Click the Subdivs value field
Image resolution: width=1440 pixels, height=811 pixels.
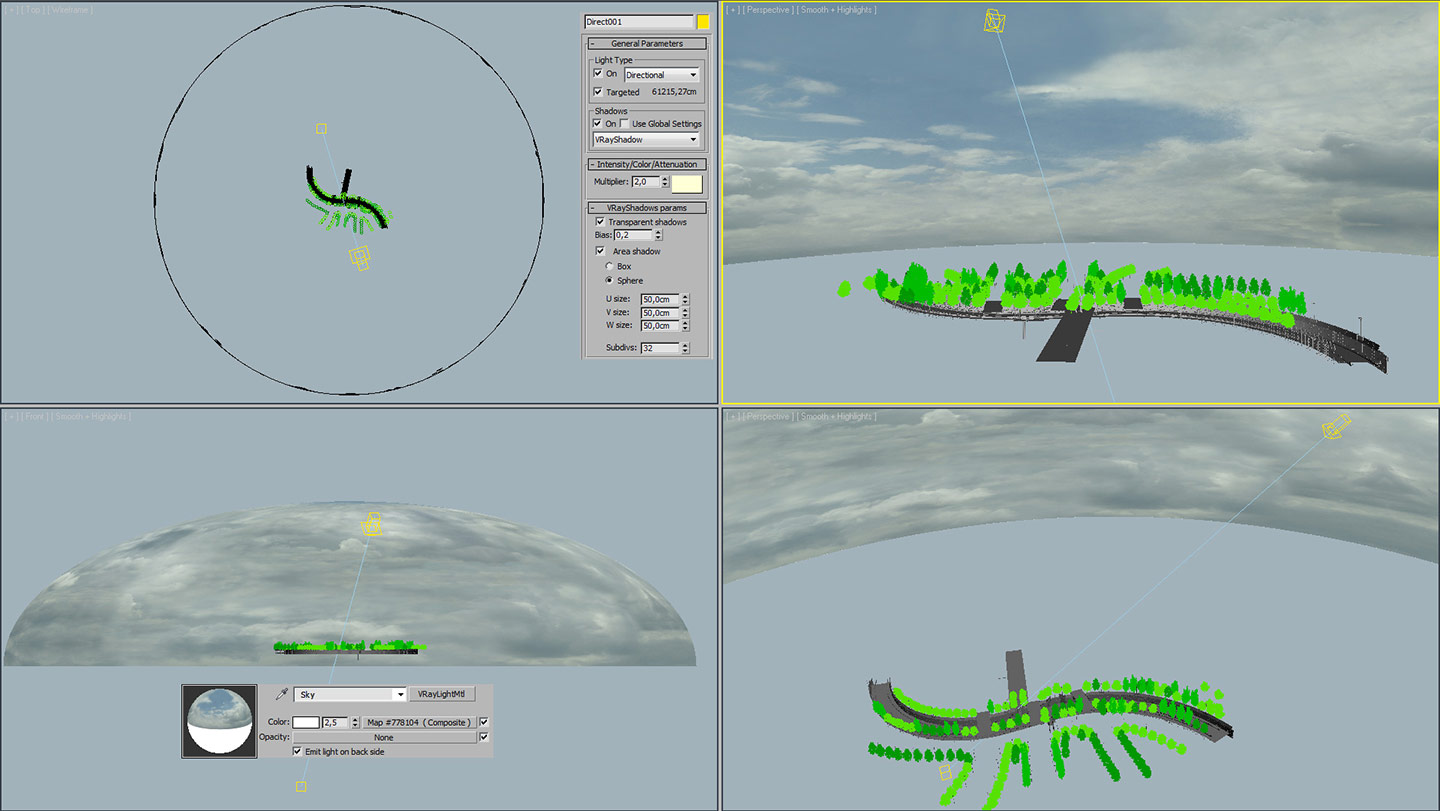click(x=660, y=348)
